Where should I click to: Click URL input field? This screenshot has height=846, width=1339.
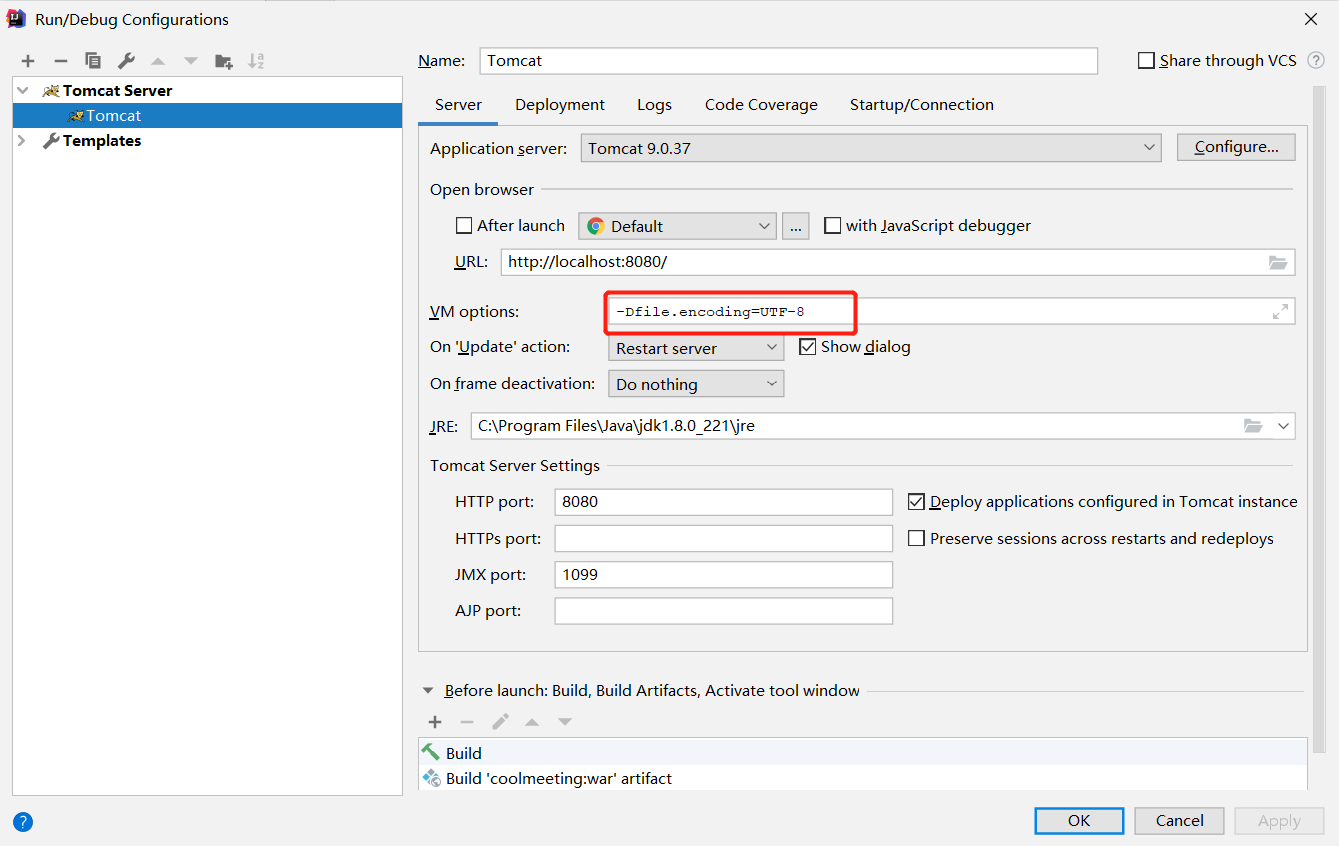tap(898, 262)
